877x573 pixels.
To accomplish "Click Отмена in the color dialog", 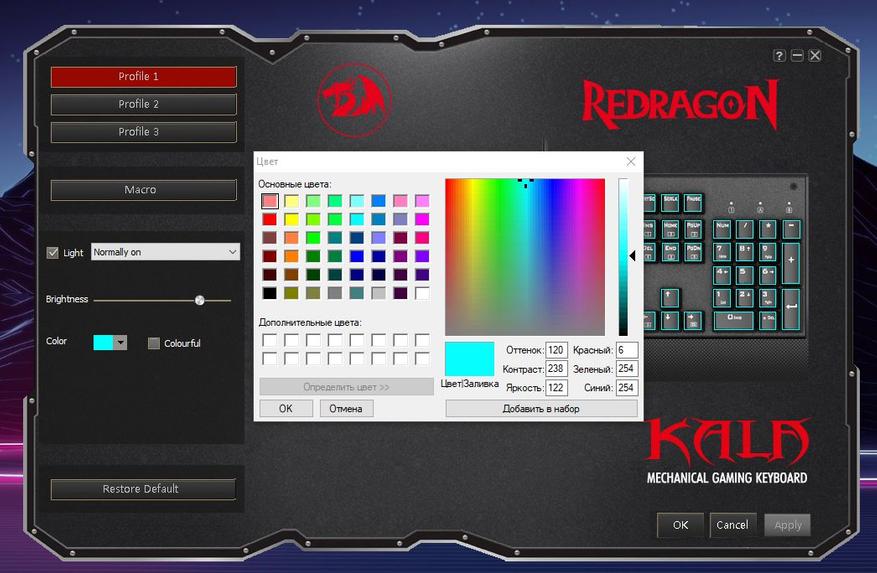I will coord(346,408).
